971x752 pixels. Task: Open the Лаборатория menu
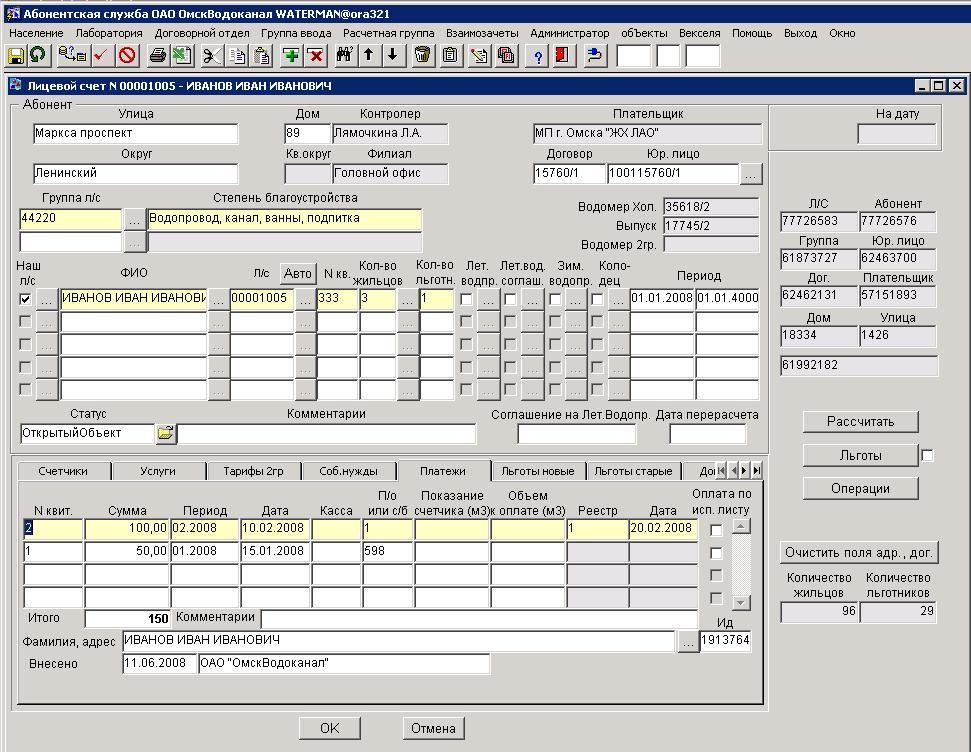click(x=108, y=33)
